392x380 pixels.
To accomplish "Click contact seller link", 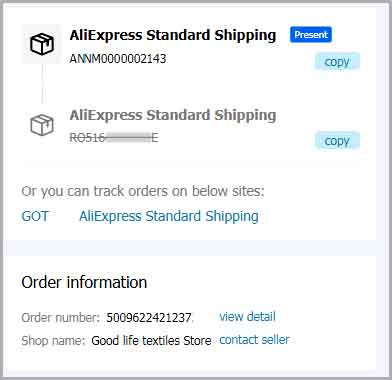I will [x=254, y=340].
